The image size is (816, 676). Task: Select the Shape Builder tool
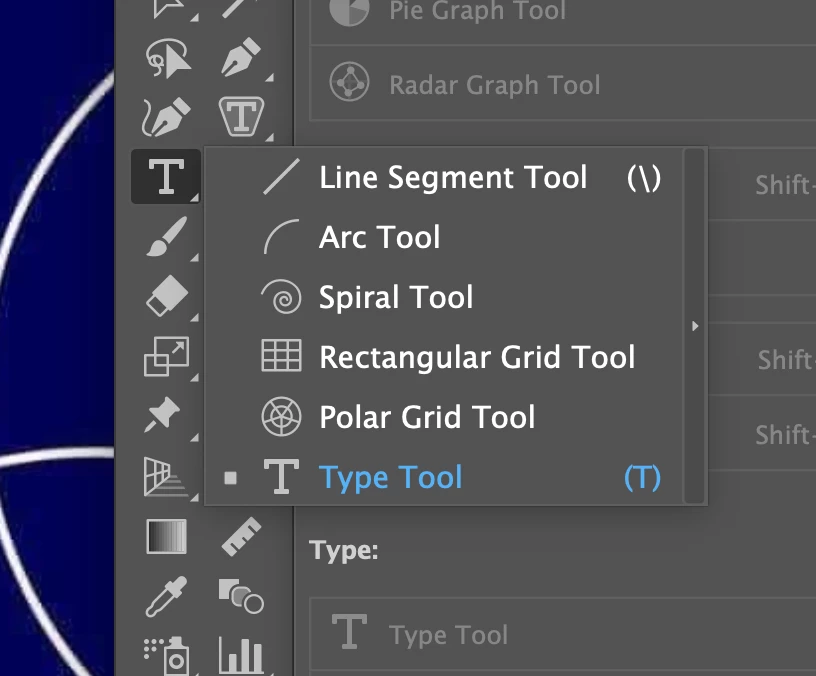point(241,596)
